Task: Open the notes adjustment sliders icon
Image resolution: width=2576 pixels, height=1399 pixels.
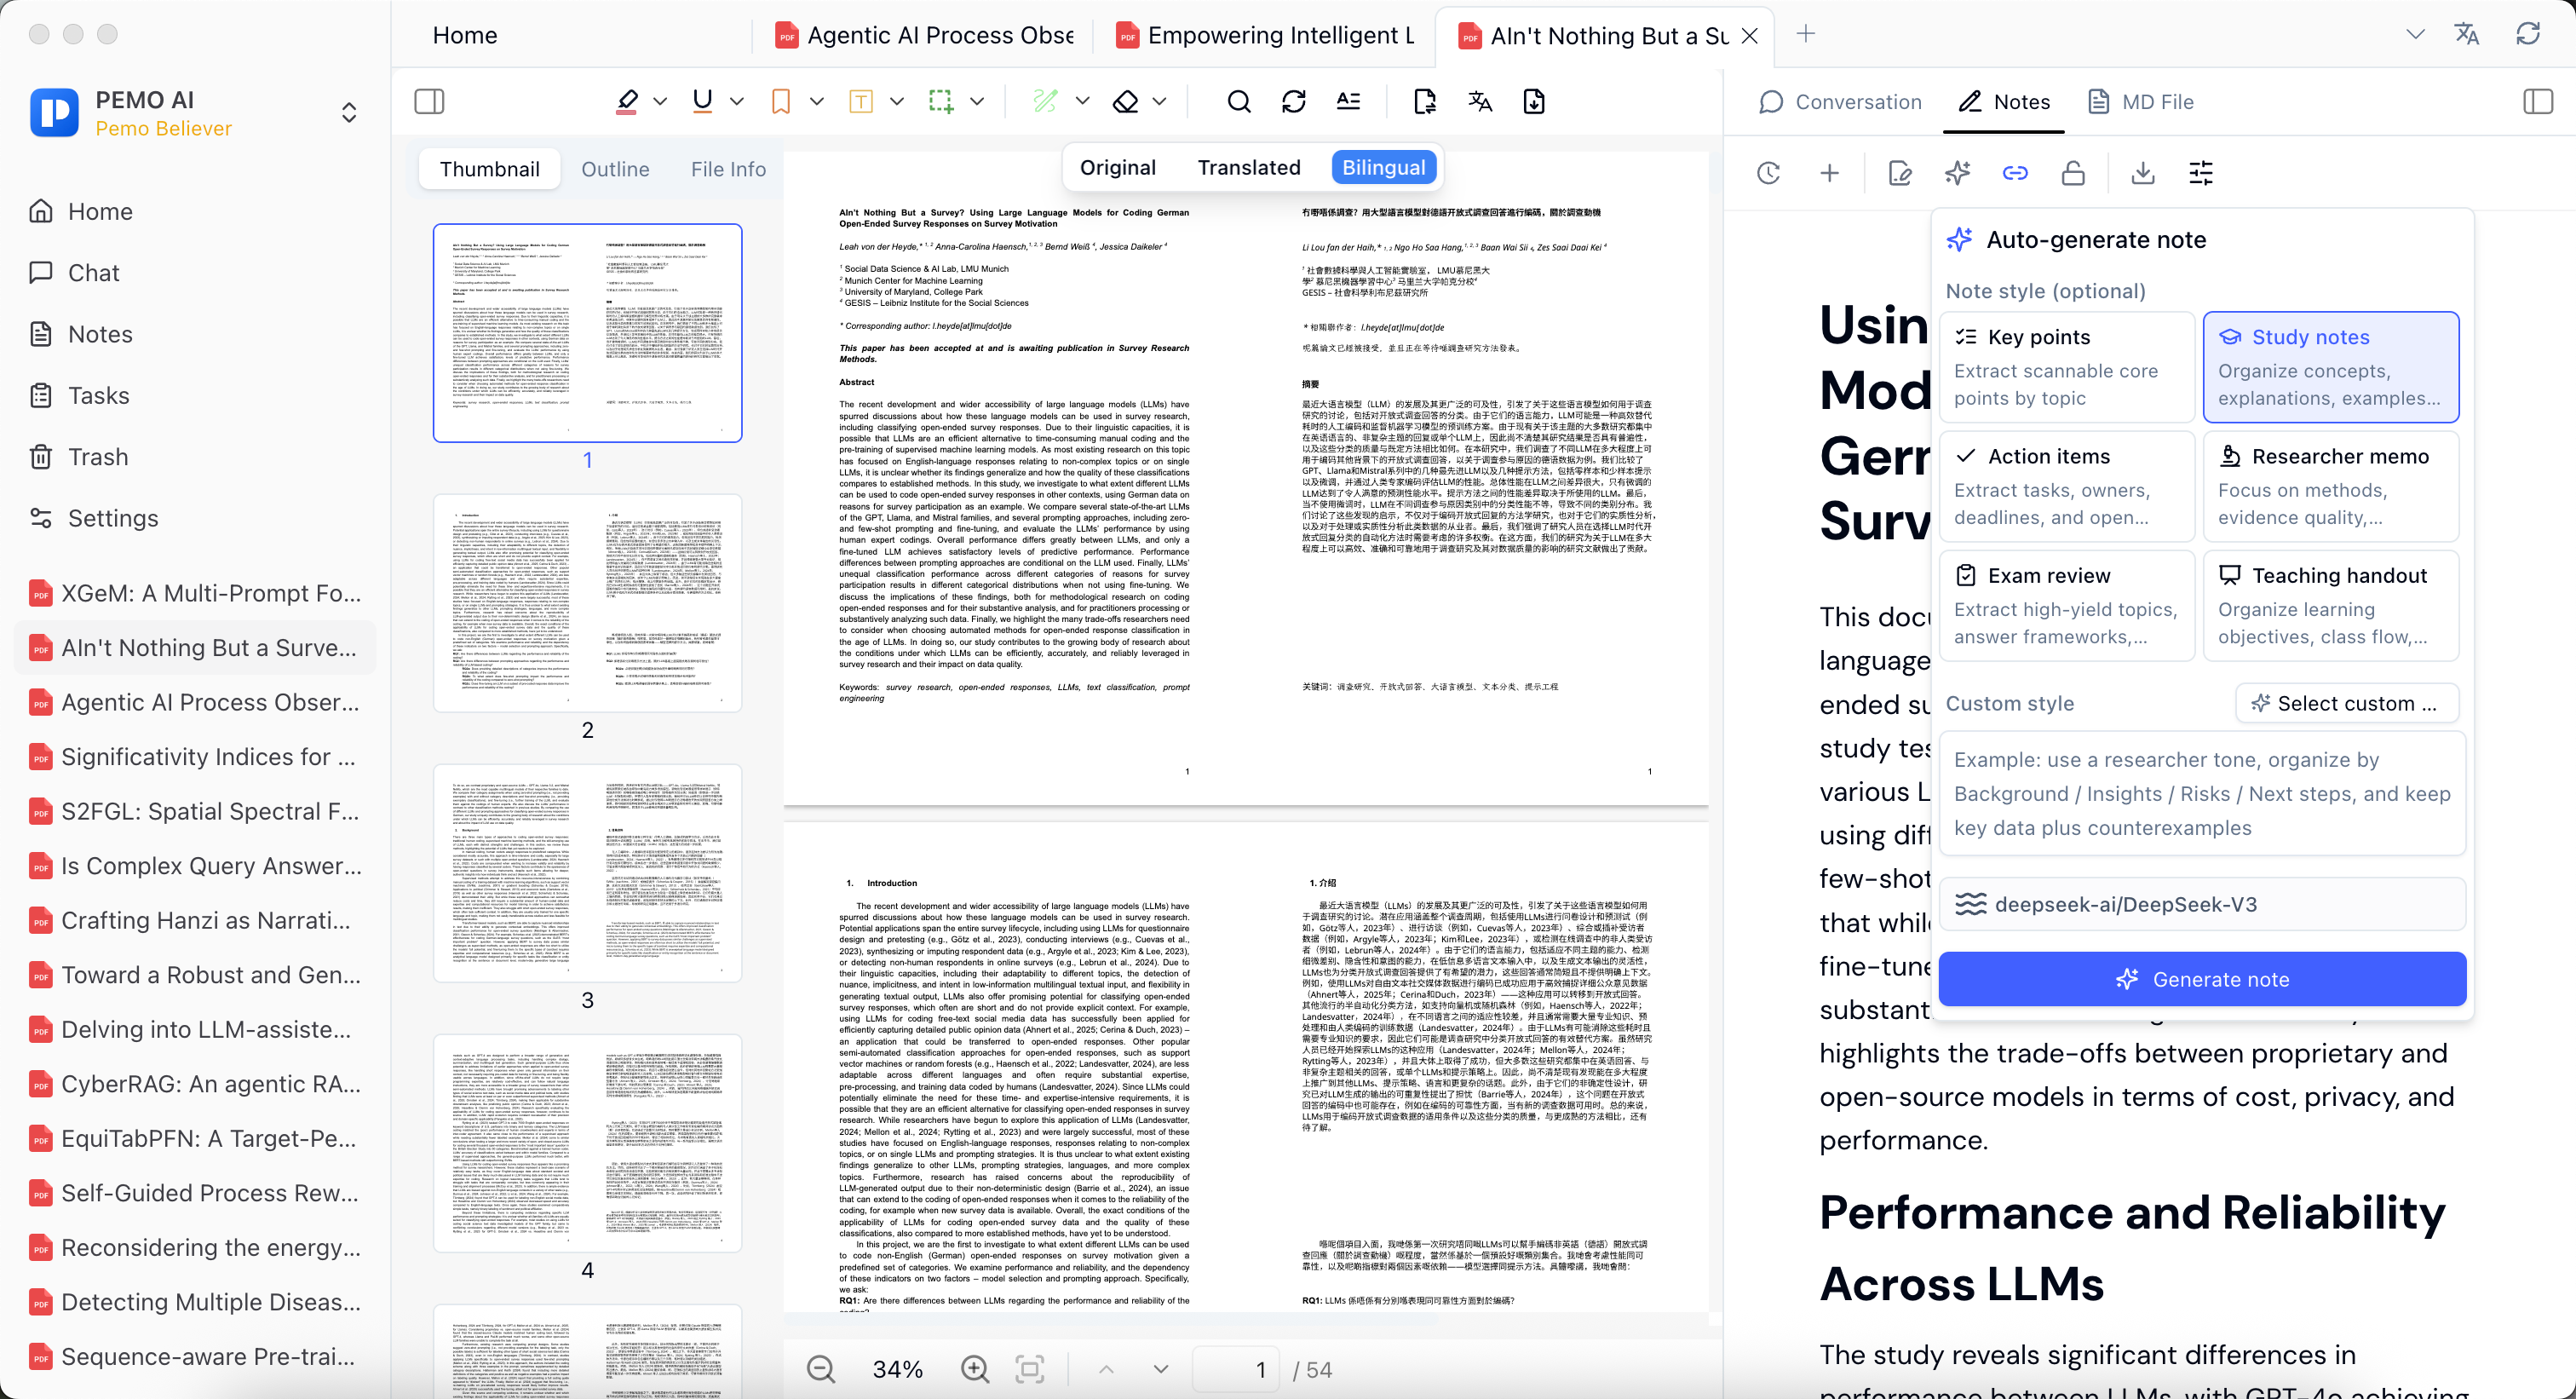Action: point(2201,173)
